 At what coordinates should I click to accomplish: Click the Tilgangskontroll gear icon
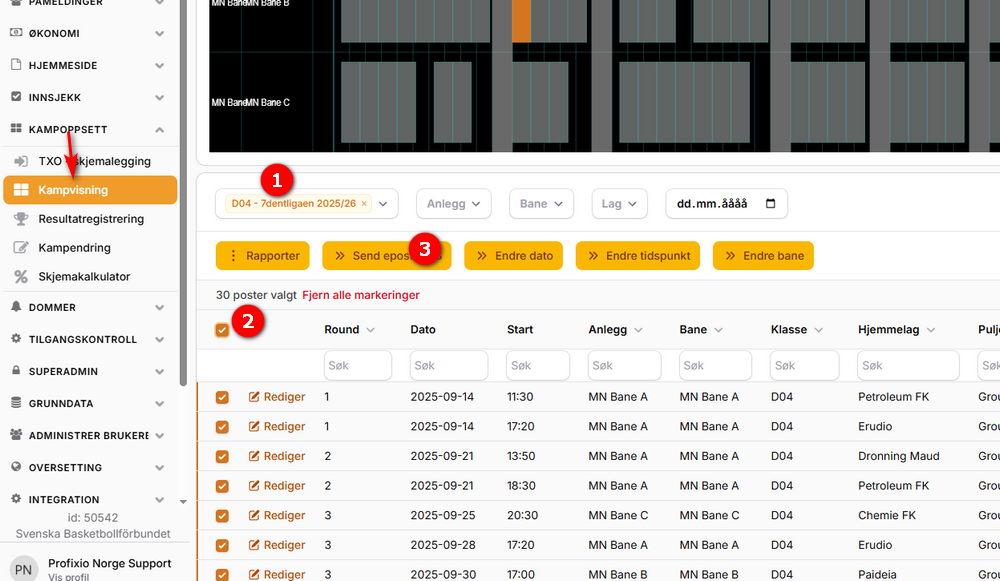point(17,339)
